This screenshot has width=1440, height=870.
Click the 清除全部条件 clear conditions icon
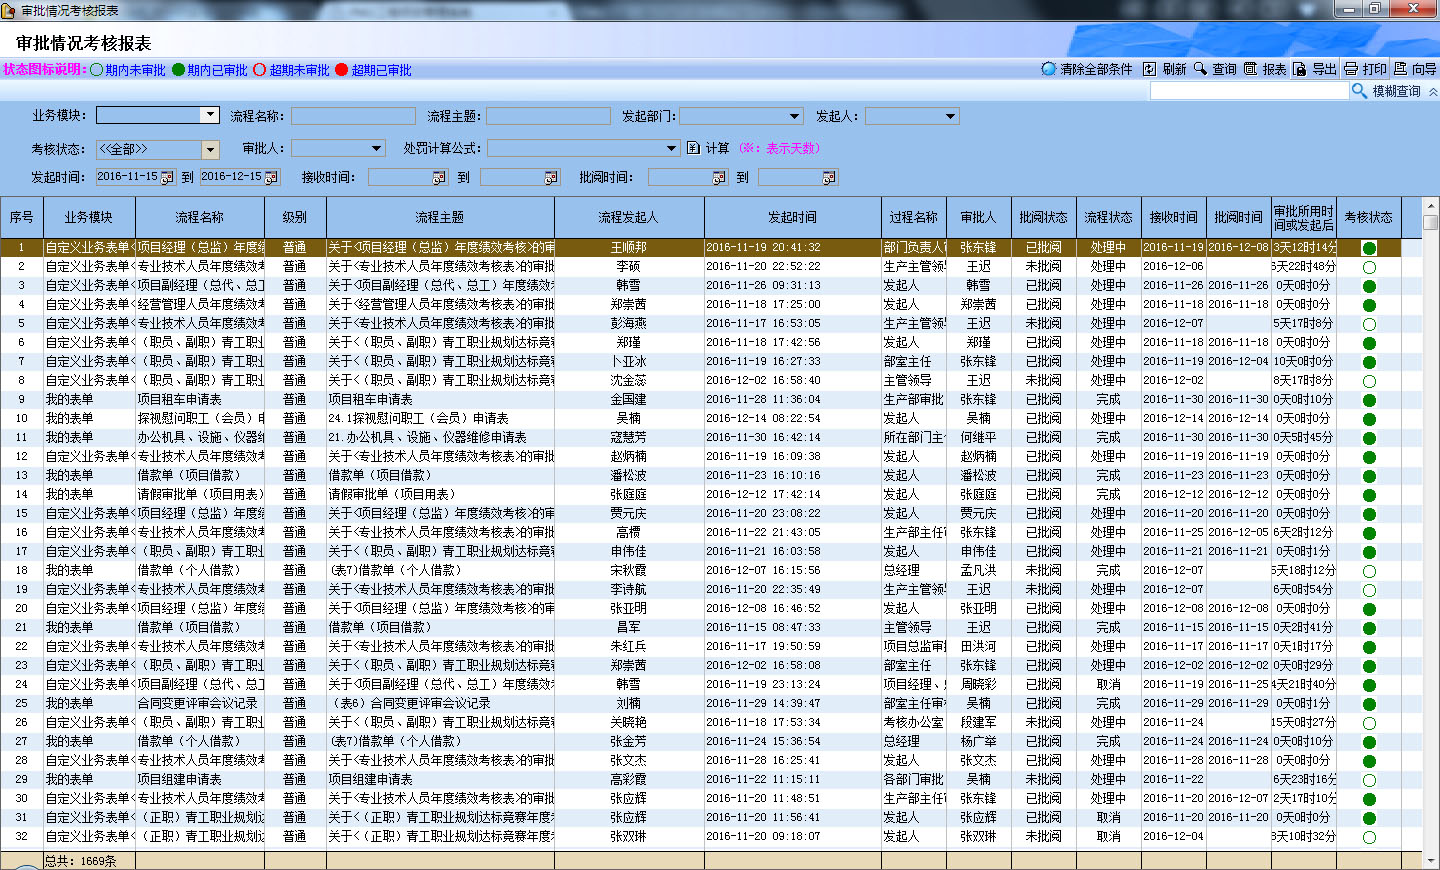(1049, 69)
